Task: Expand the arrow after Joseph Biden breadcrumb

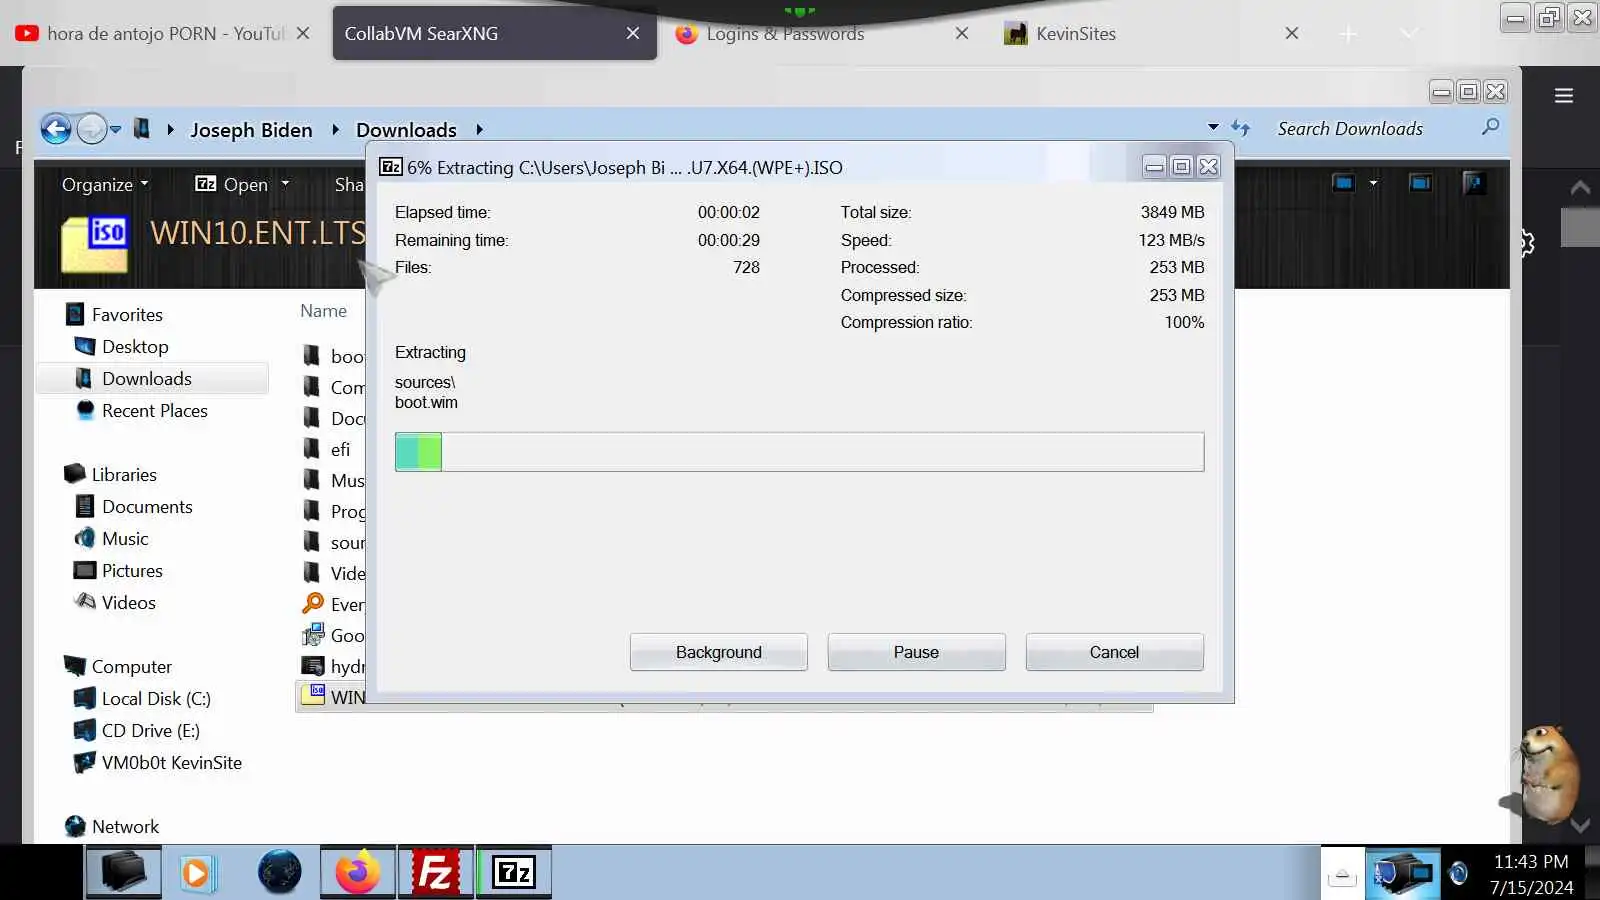Action: point(335,130)
